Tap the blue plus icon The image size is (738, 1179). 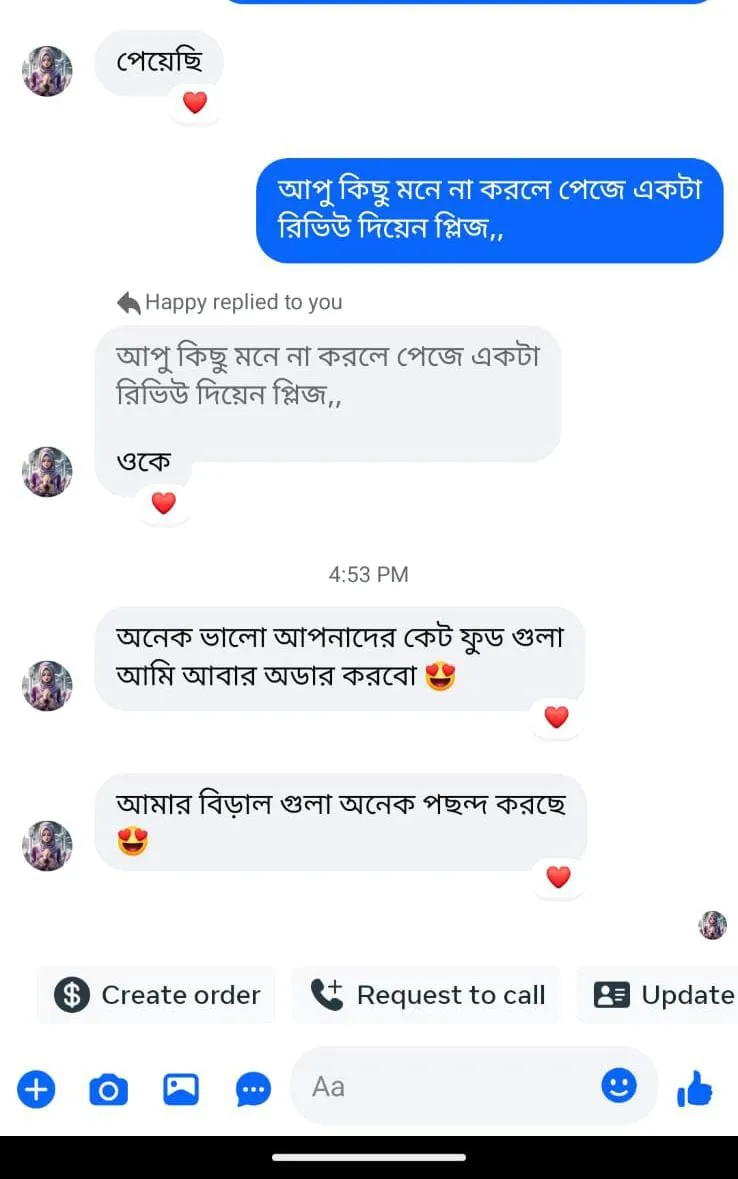(36, 1088)
